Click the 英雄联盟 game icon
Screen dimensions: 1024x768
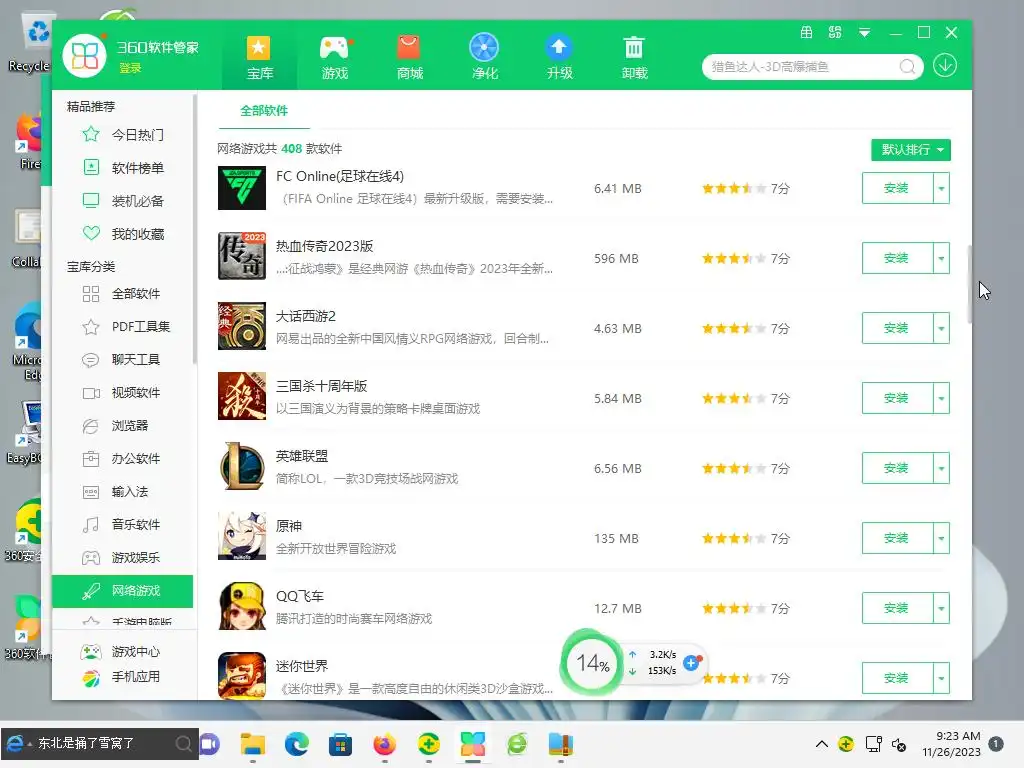(x=242, y=466)
